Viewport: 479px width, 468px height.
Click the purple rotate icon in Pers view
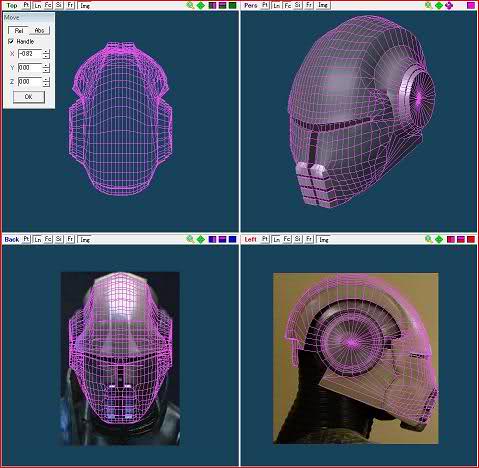[449, 6]
